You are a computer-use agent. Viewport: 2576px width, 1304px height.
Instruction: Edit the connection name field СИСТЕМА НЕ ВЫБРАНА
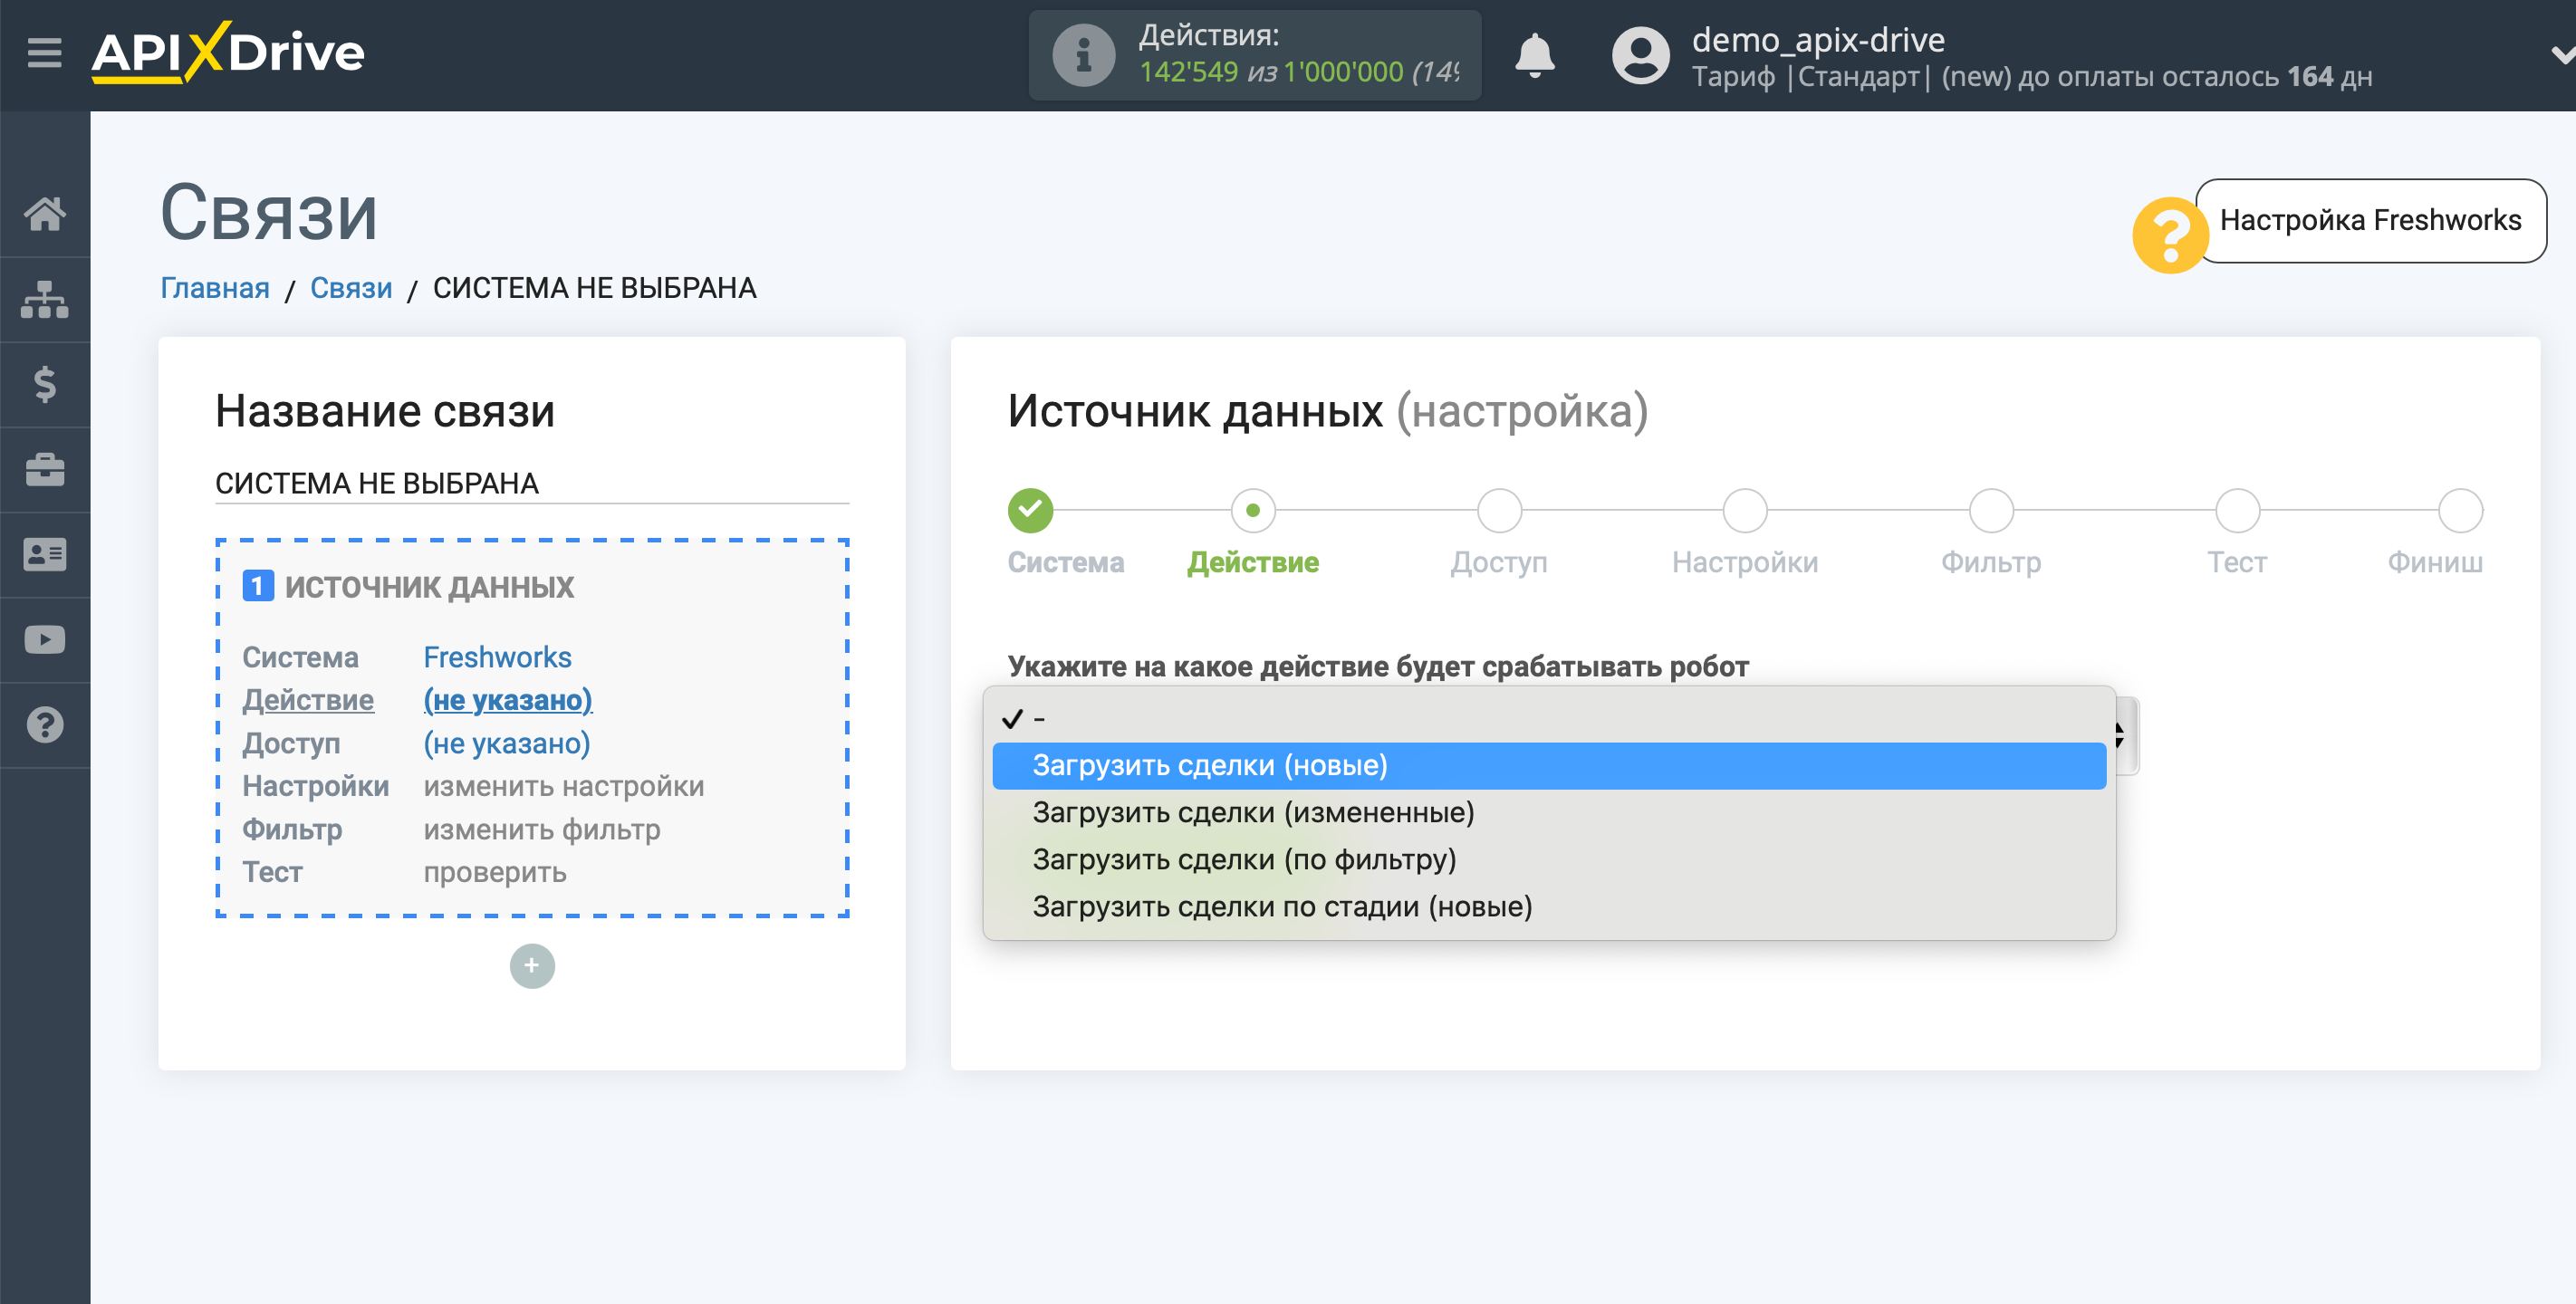(x=532, y=483)
